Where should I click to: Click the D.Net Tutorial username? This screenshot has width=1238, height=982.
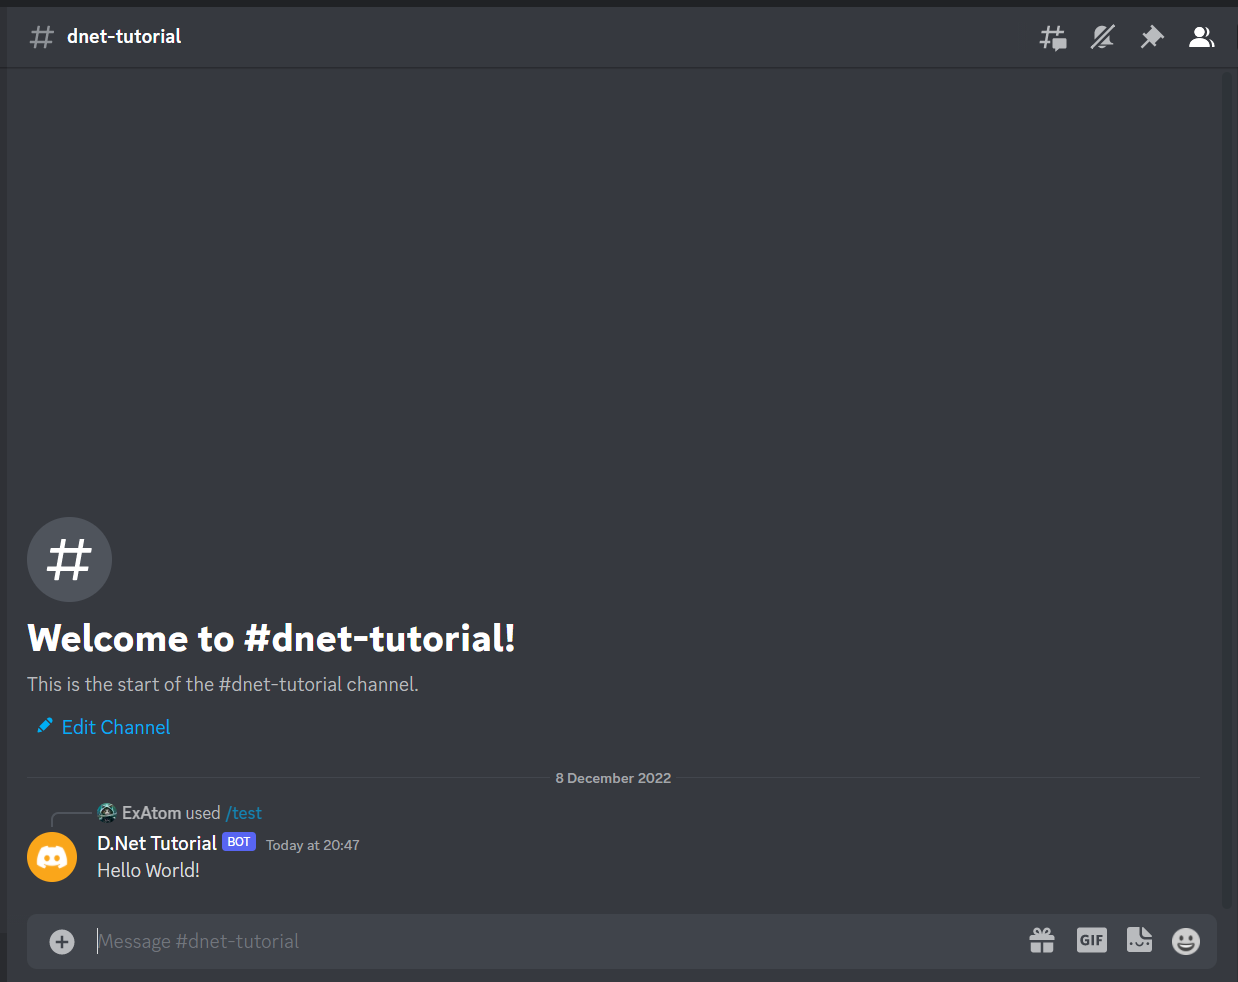tap(157, 843)
